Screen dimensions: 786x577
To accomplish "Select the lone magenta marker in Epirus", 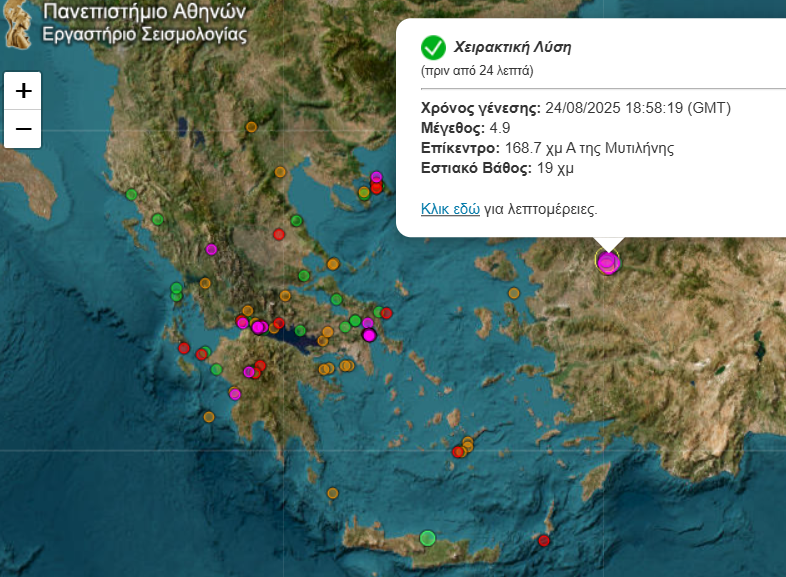I will (211, 249).
